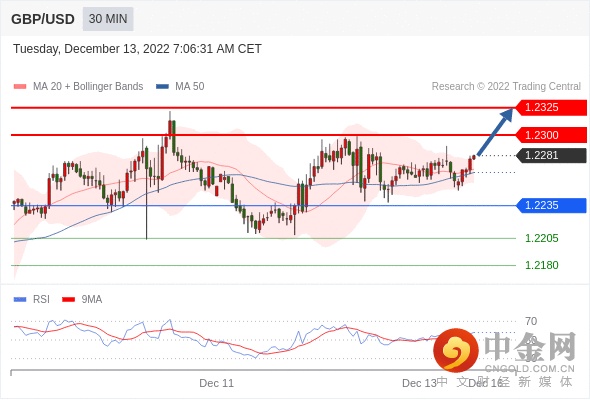Viewport: 590px width, 400px height.
Task: Click the blue 1.2235 pivot price tag
Action: (x=551, y=205)
